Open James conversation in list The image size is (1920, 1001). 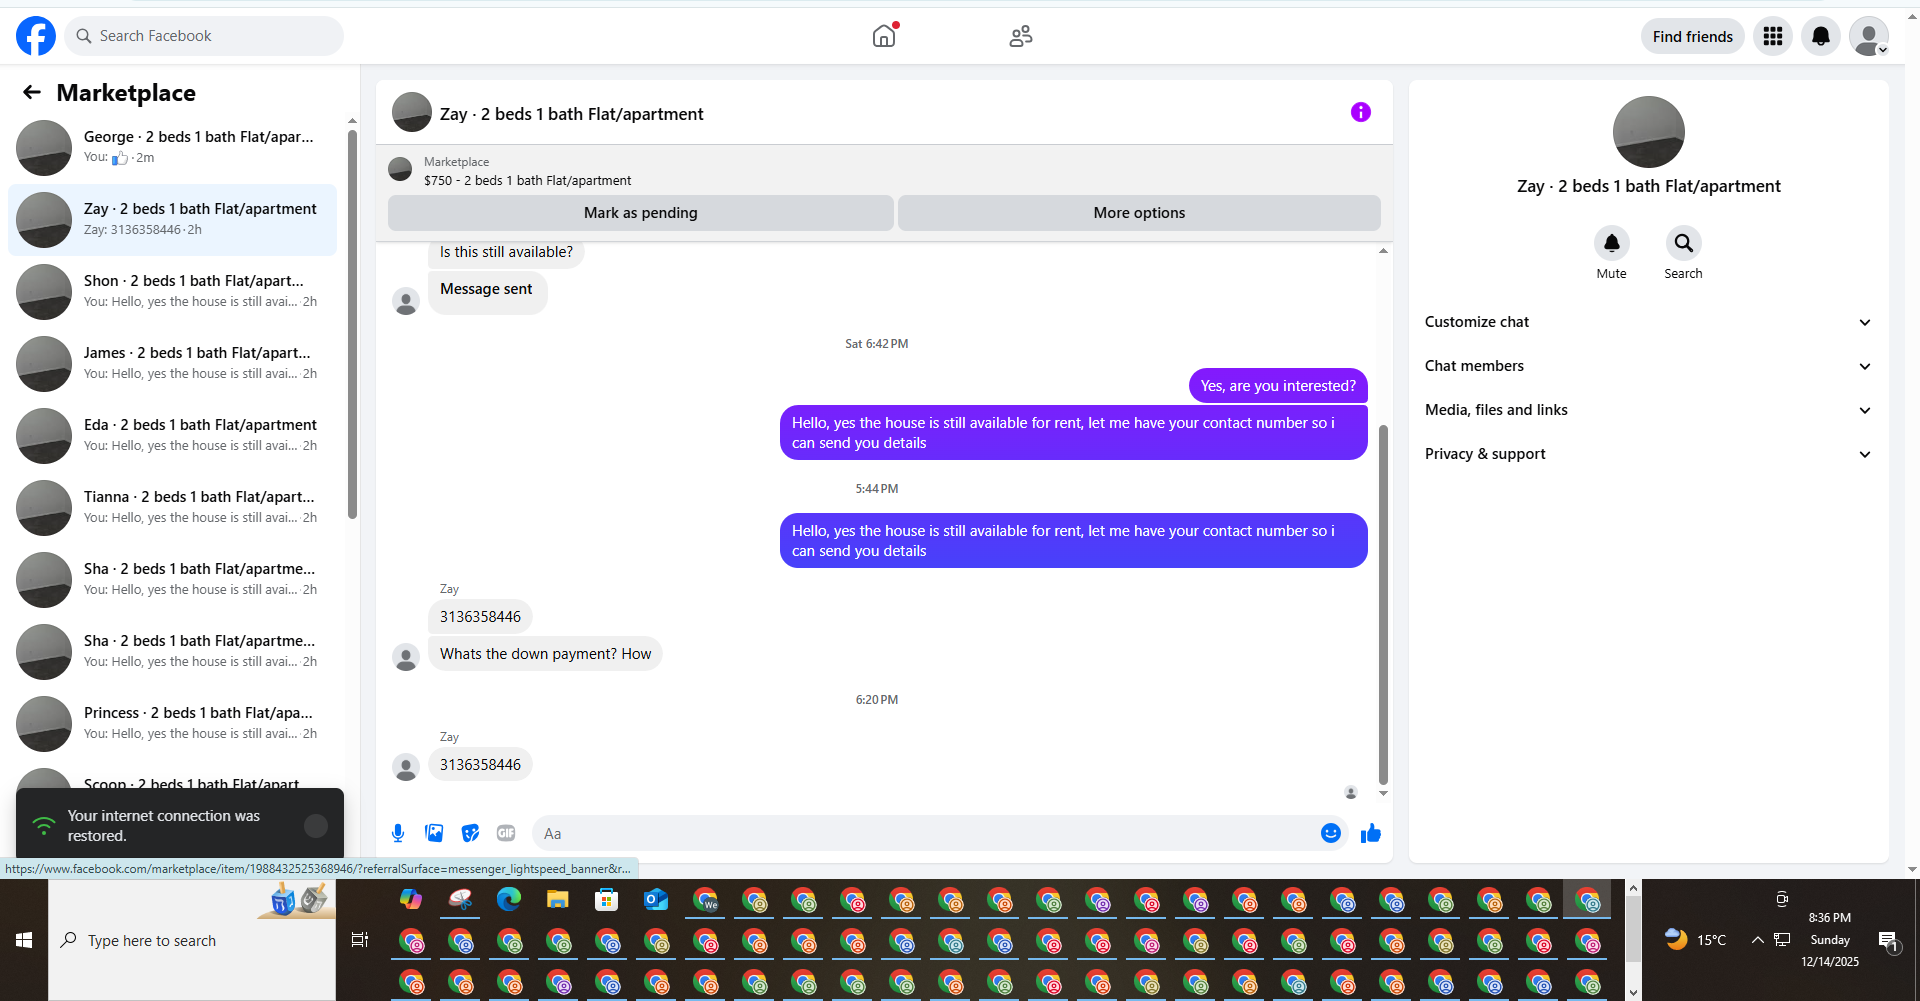172,363
